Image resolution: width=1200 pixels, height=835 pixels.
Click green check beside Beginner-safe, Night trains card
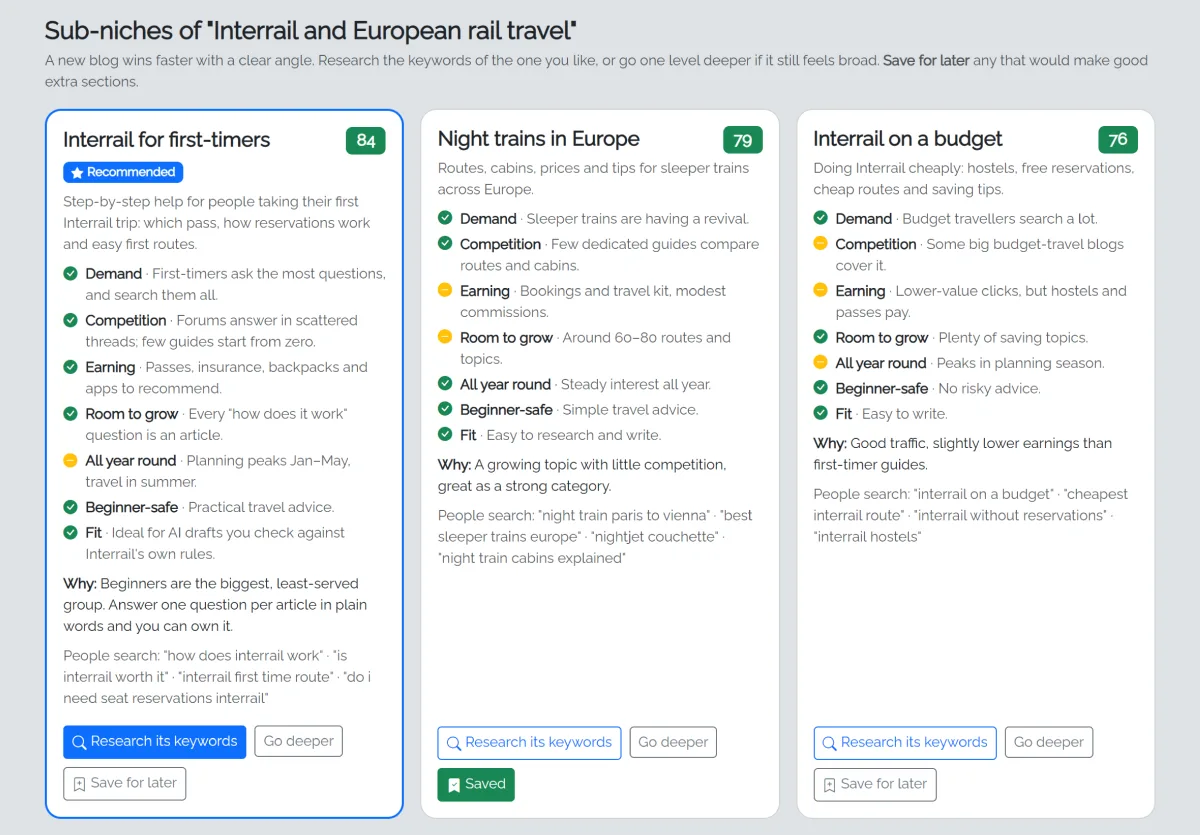445,410
